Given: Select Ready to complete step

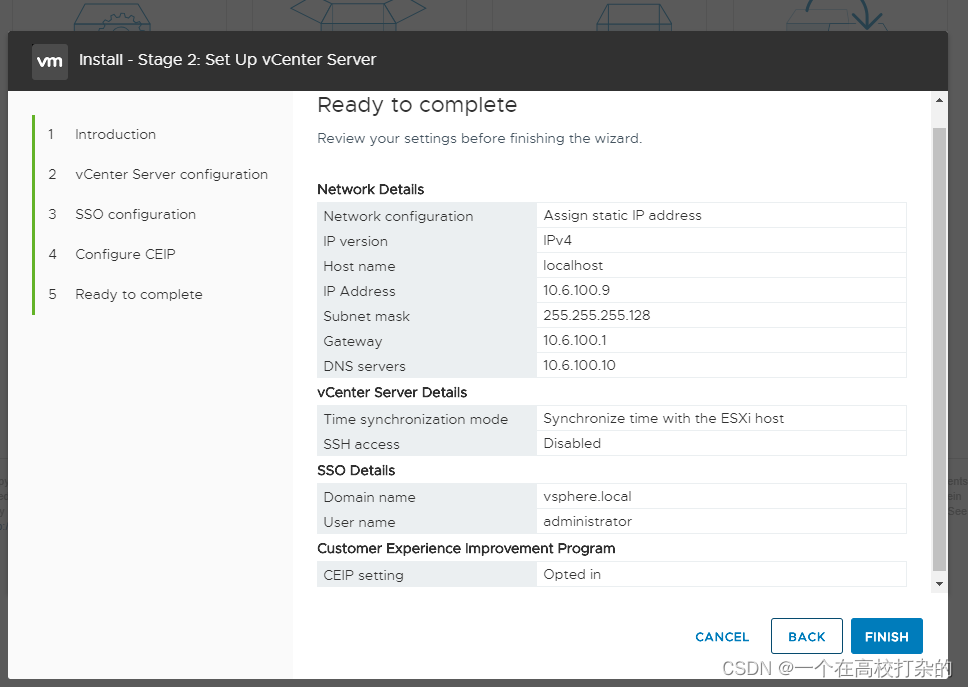Looking at the screenshot, I should point(138,294).
